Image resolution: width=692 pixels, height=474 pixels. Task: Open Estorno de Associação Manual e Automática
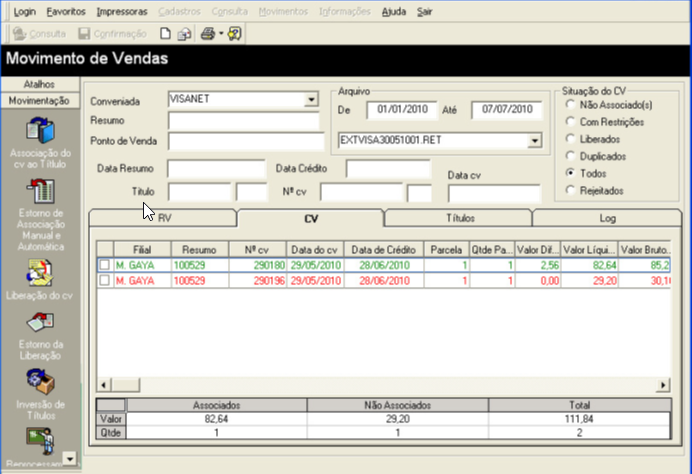coord(40,191)
